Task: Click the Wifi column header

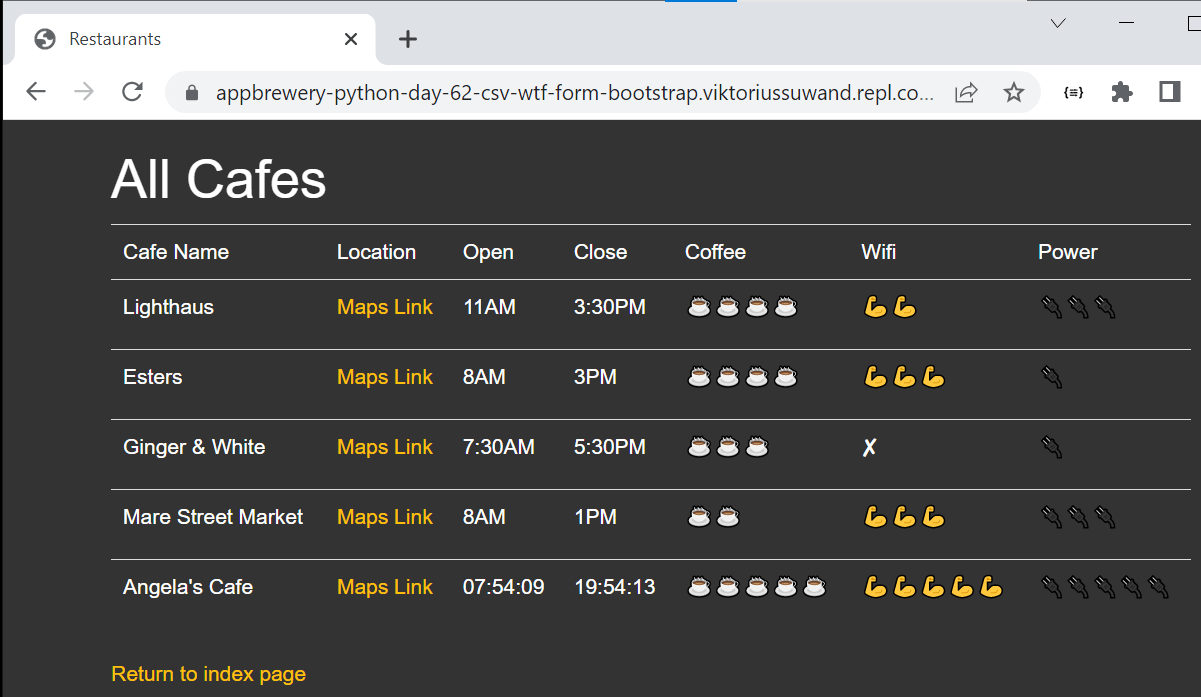Action: 879,252
